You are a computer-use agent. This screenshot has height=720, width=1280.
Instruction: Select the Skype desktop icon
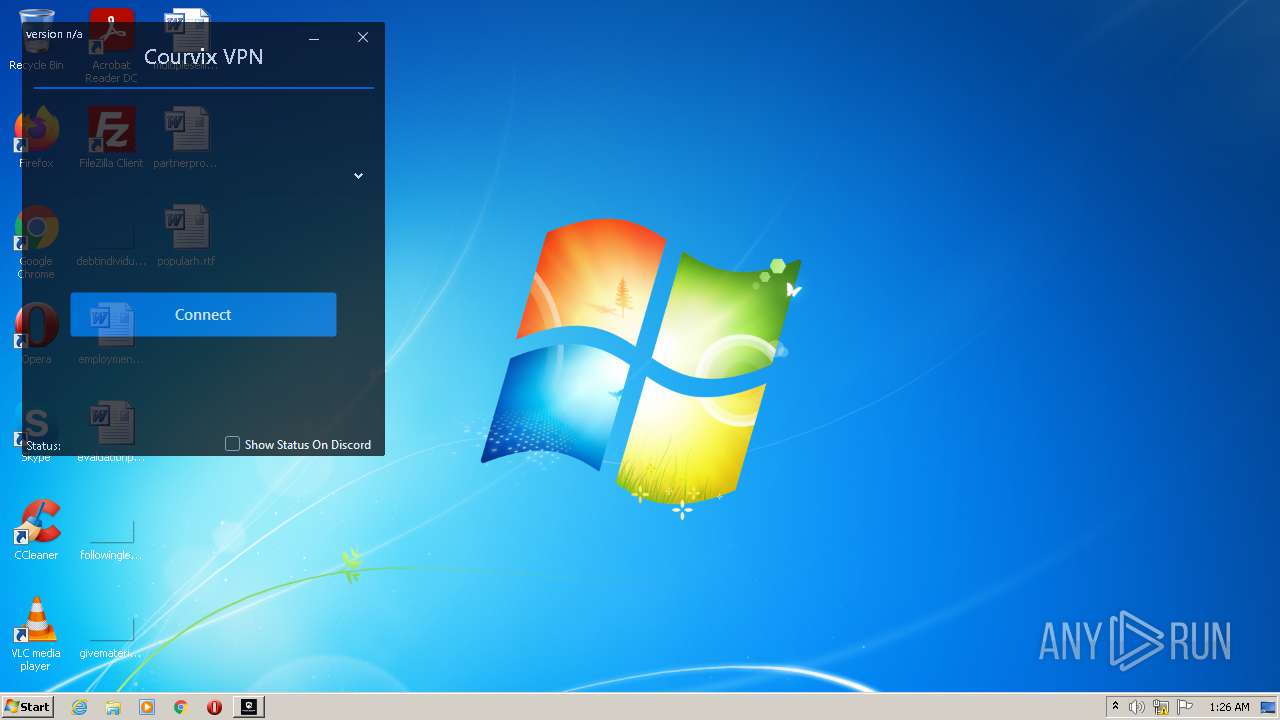[x=36, y=433]
